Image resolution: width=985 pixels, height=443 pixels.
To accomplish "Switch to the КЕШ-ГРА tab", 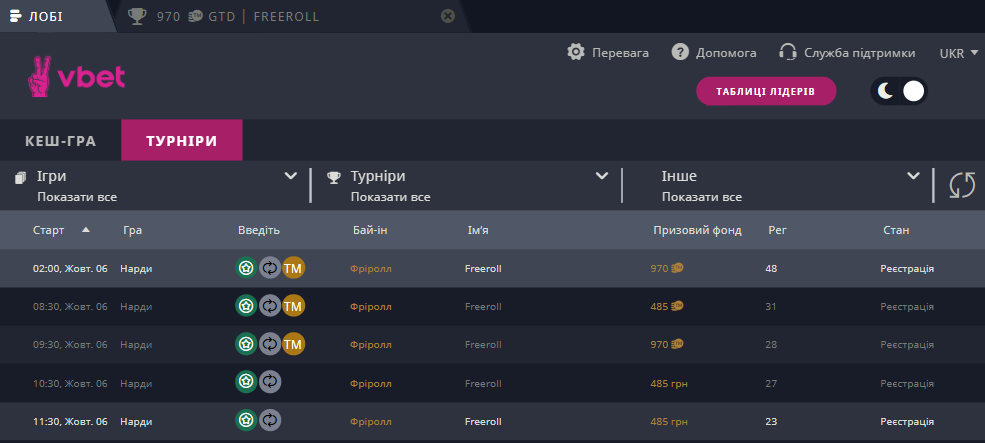I will (x=60, y=141).
